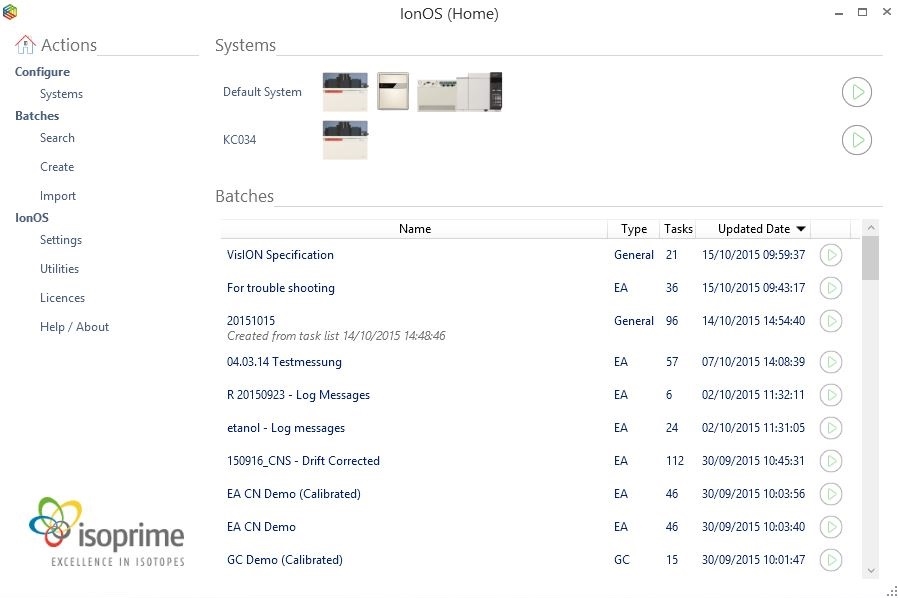Image resolution: width=898 pixels, height=598 pixels.
Task: Click the Default System gas chromatograph image
Action: 459,92
